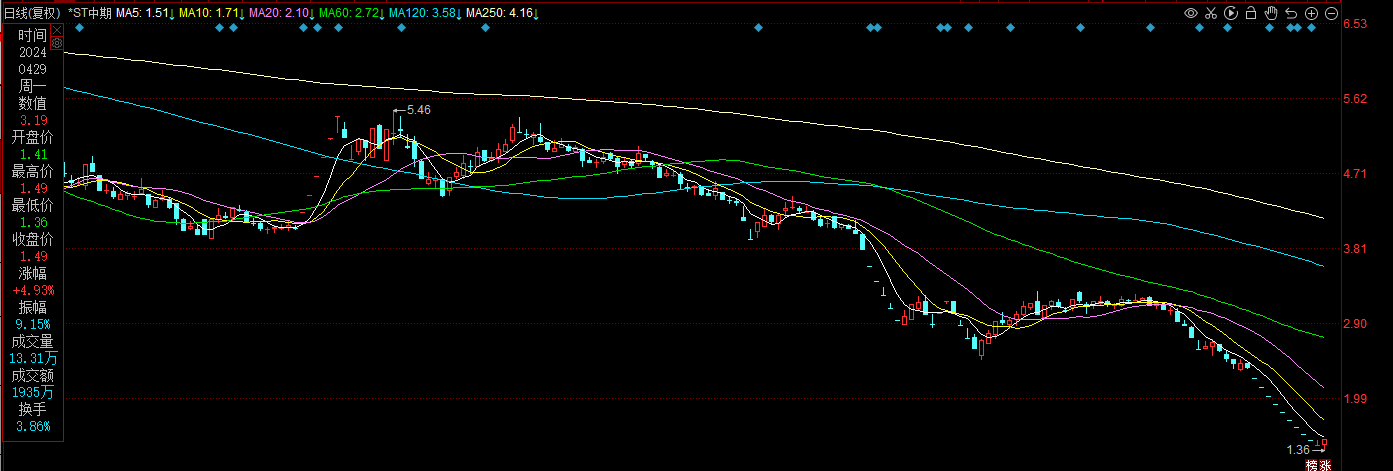Toggle the eye visibility icon in chart toolbar
Image resolution: width=1393 pixels, height=471 pixels.
click(x=1191, y=13)
